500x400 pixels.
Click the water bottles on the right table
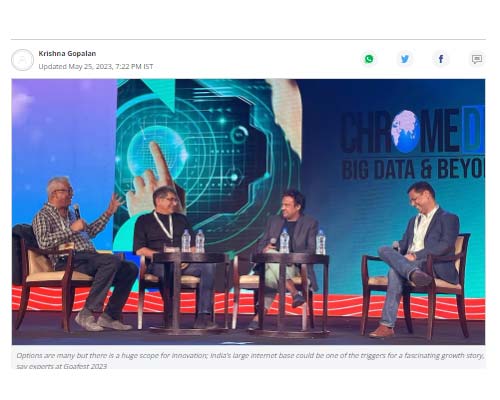point(302,241)
